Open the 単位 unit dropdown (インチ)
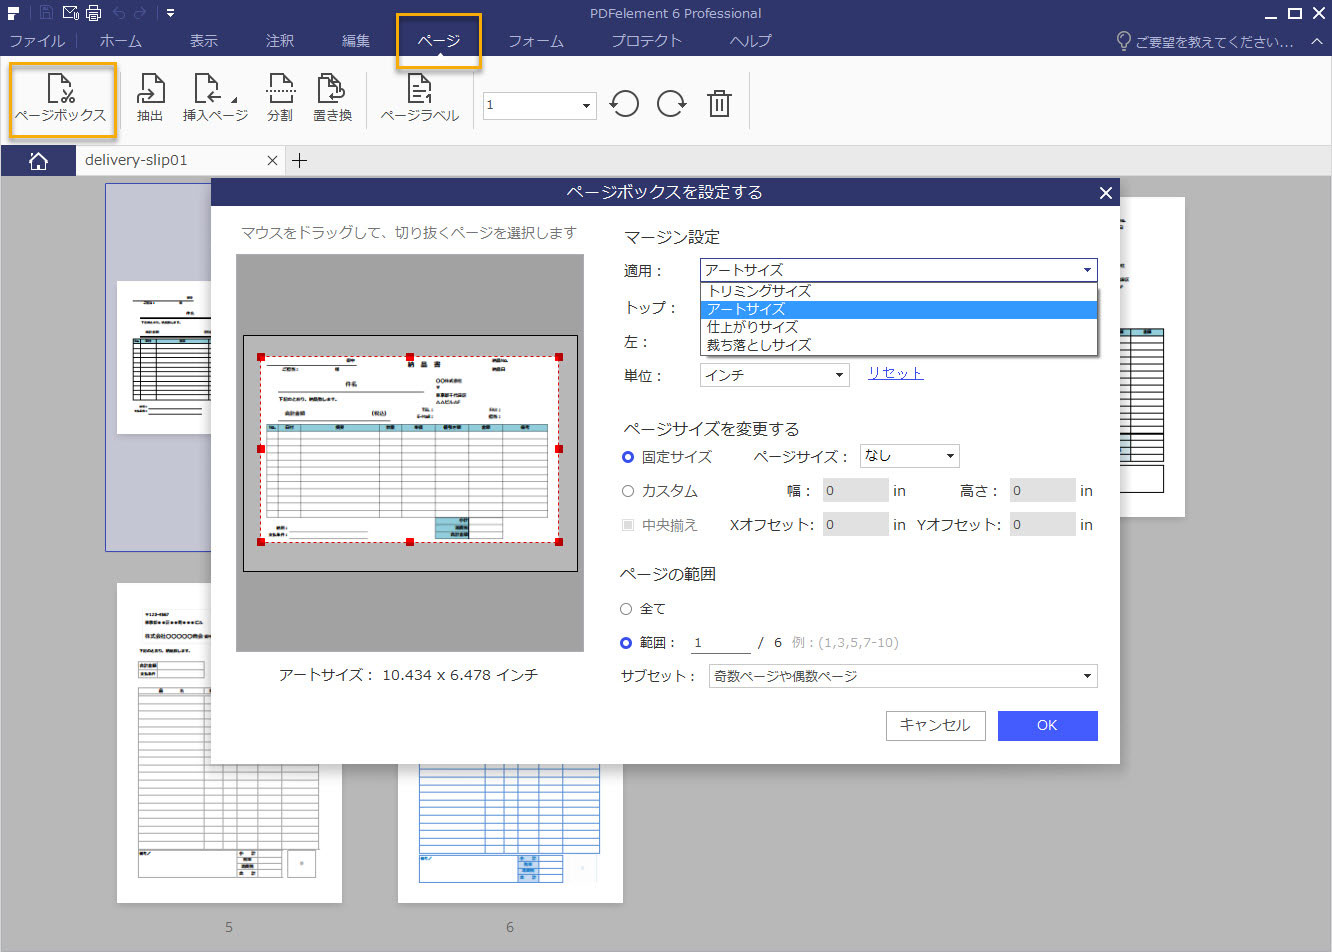Viewport: 1332px width, 952px height. (775, 375)
